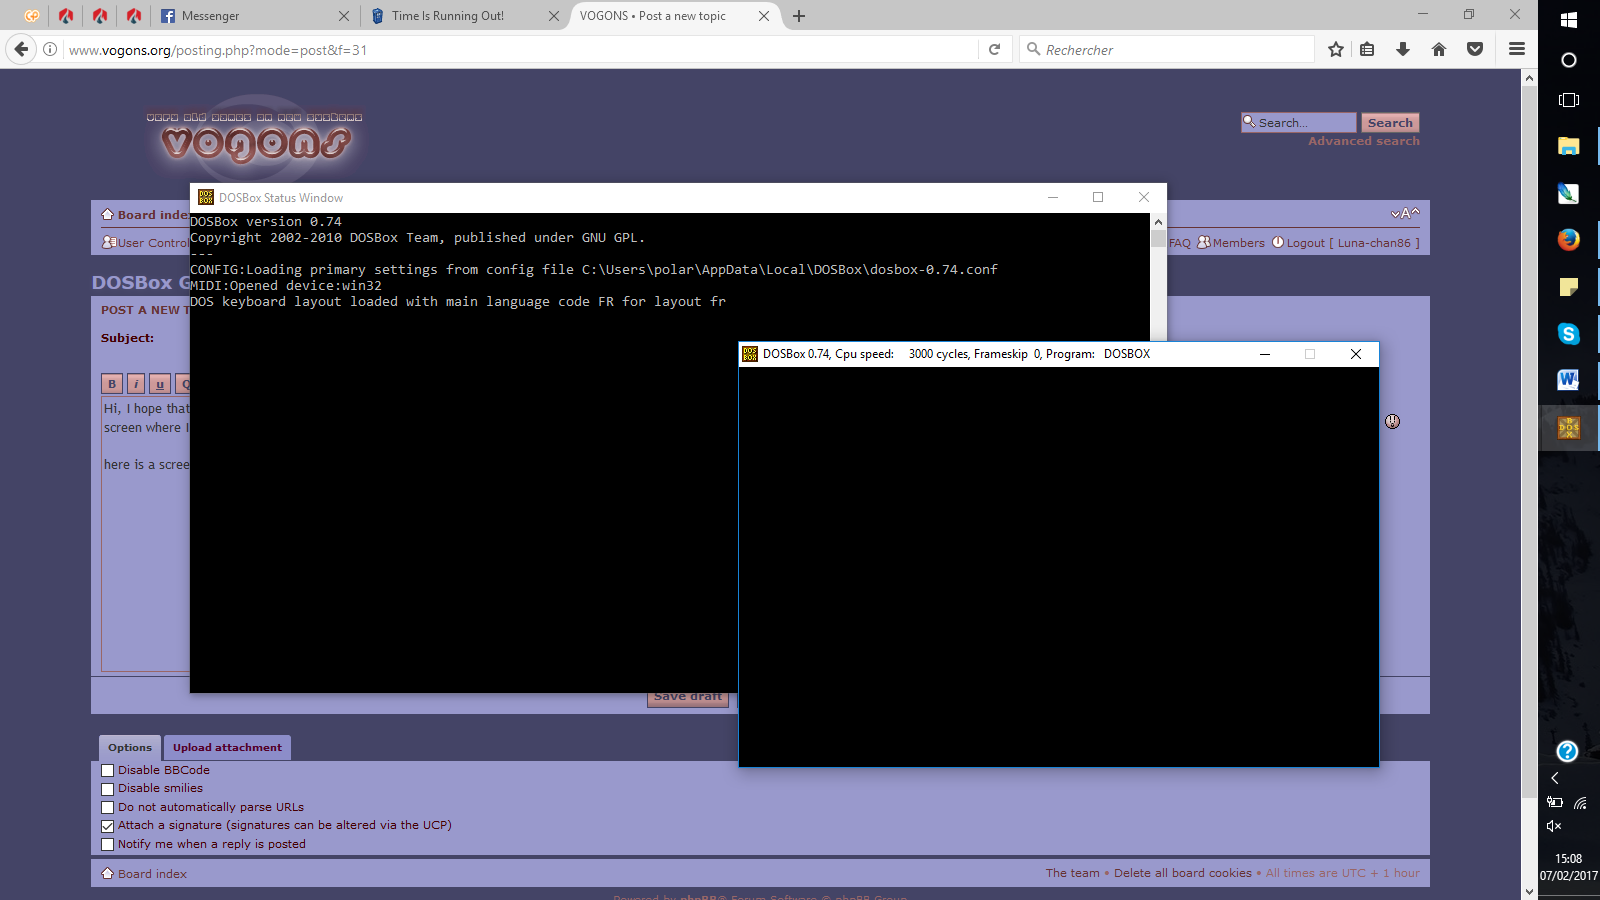The image size is (1600, 900).
Task: Maximize the DOSBox Status Window
Action: tap(1098, 197)
